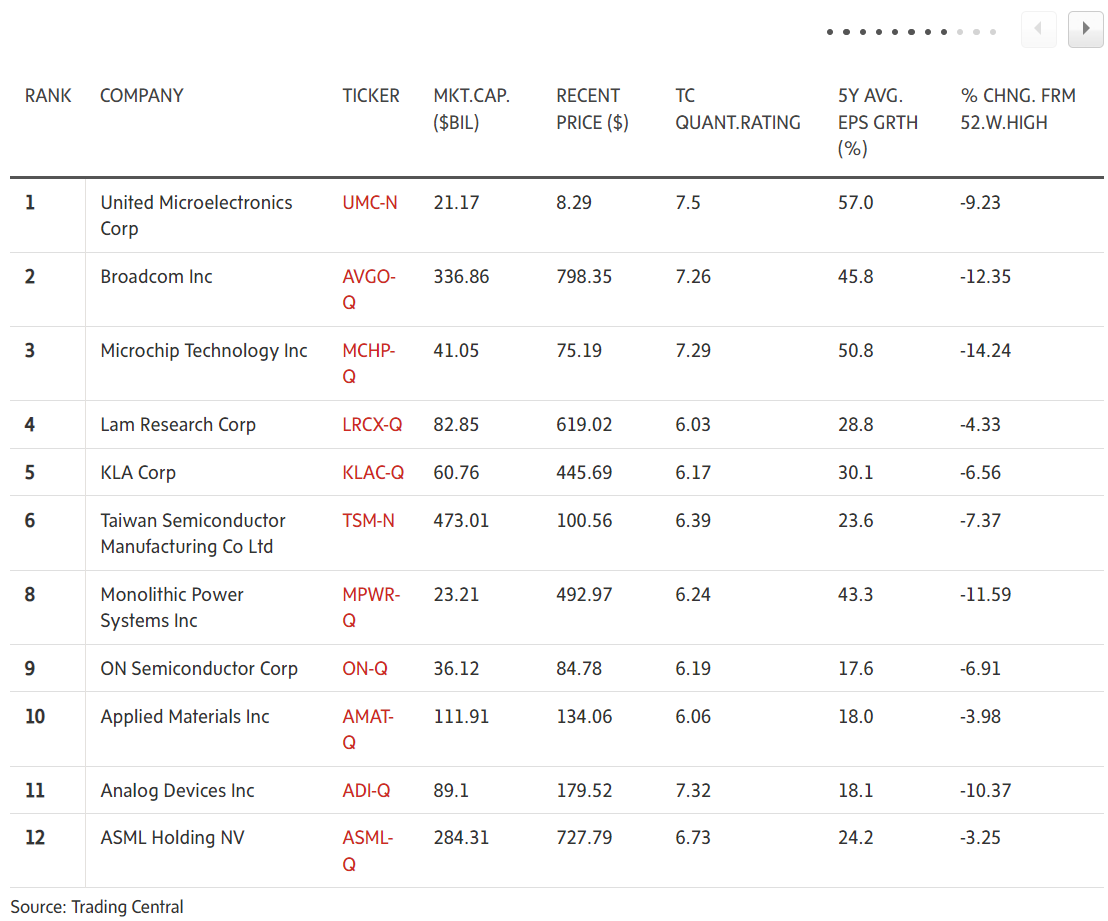Click ON Semiconductor market cap 36.12

click(456, 669)
